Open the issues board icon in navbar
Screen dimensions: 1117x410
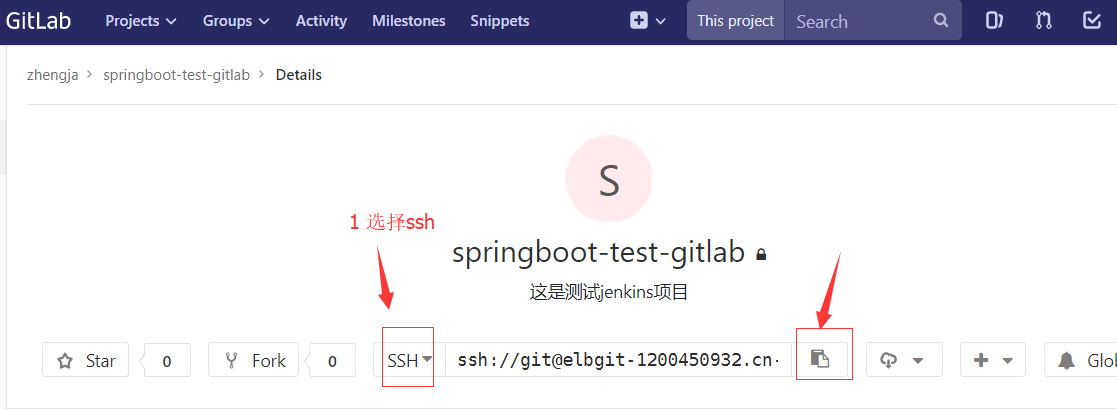[x=994, y=21]
